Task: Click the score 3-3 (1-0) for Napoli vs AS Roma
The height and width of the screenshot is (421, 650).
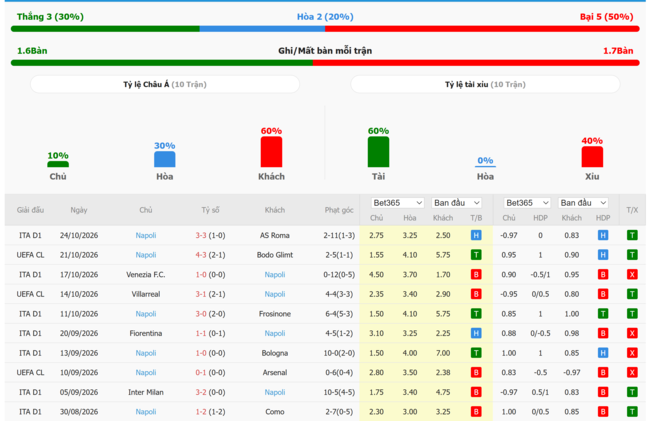Action: coord(211,235)
